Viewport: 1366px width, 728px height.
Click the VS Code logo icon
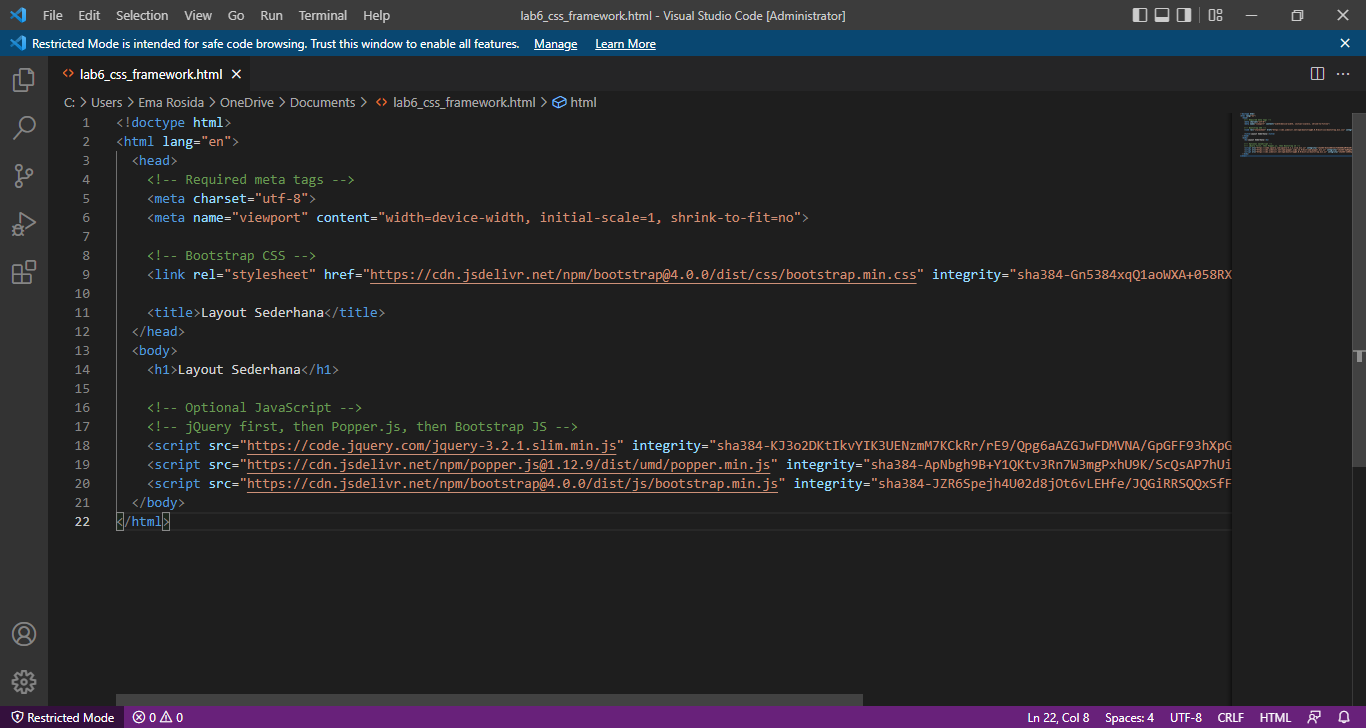17,15
